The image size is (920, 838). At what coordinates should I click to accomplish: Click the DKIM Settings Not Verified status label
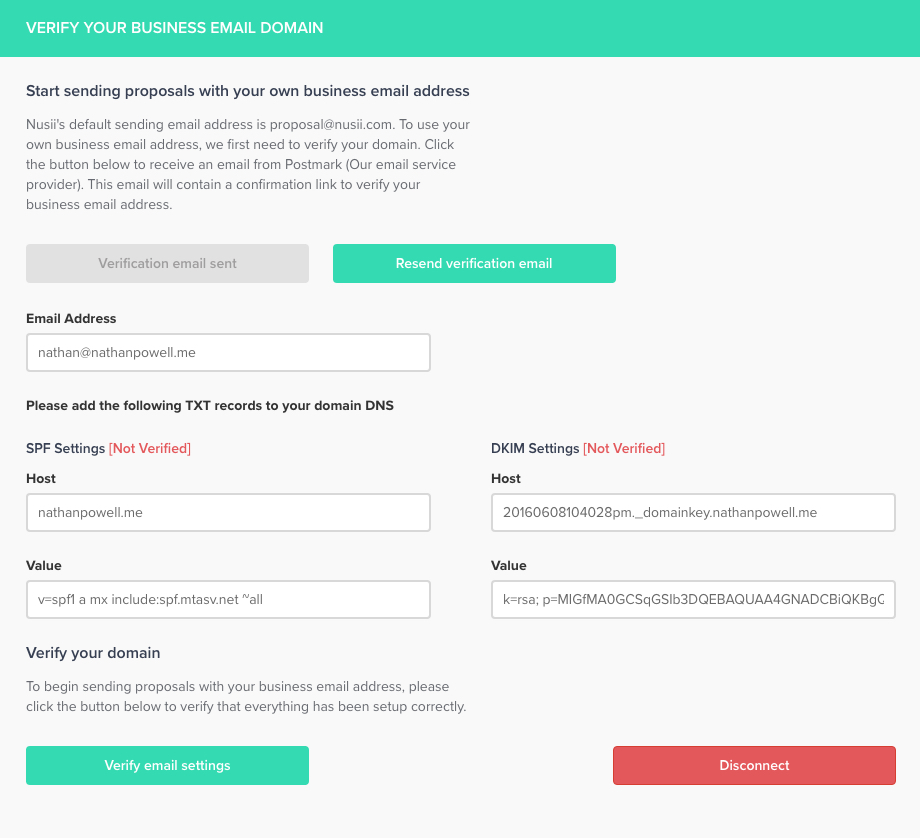click(x=624, y=448)
